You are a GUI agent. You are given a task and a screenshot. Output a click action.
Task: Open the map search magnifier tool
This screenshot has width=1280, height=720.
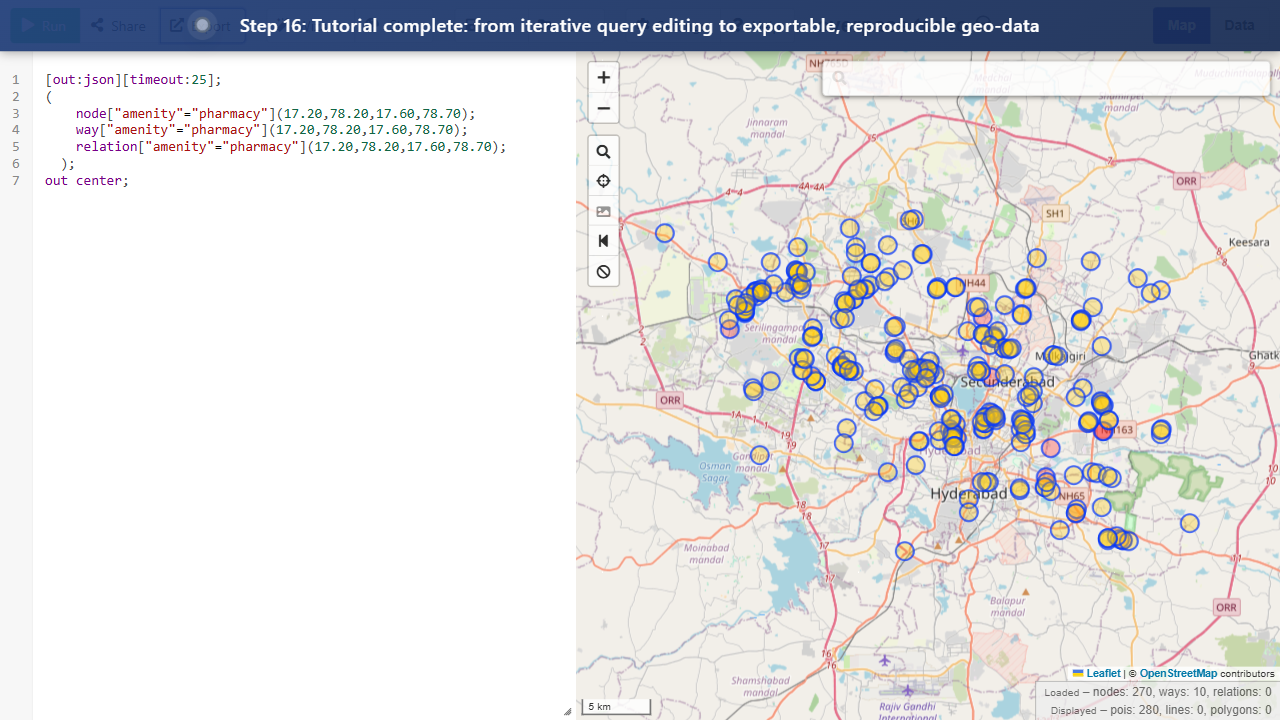tap(603, 151)
